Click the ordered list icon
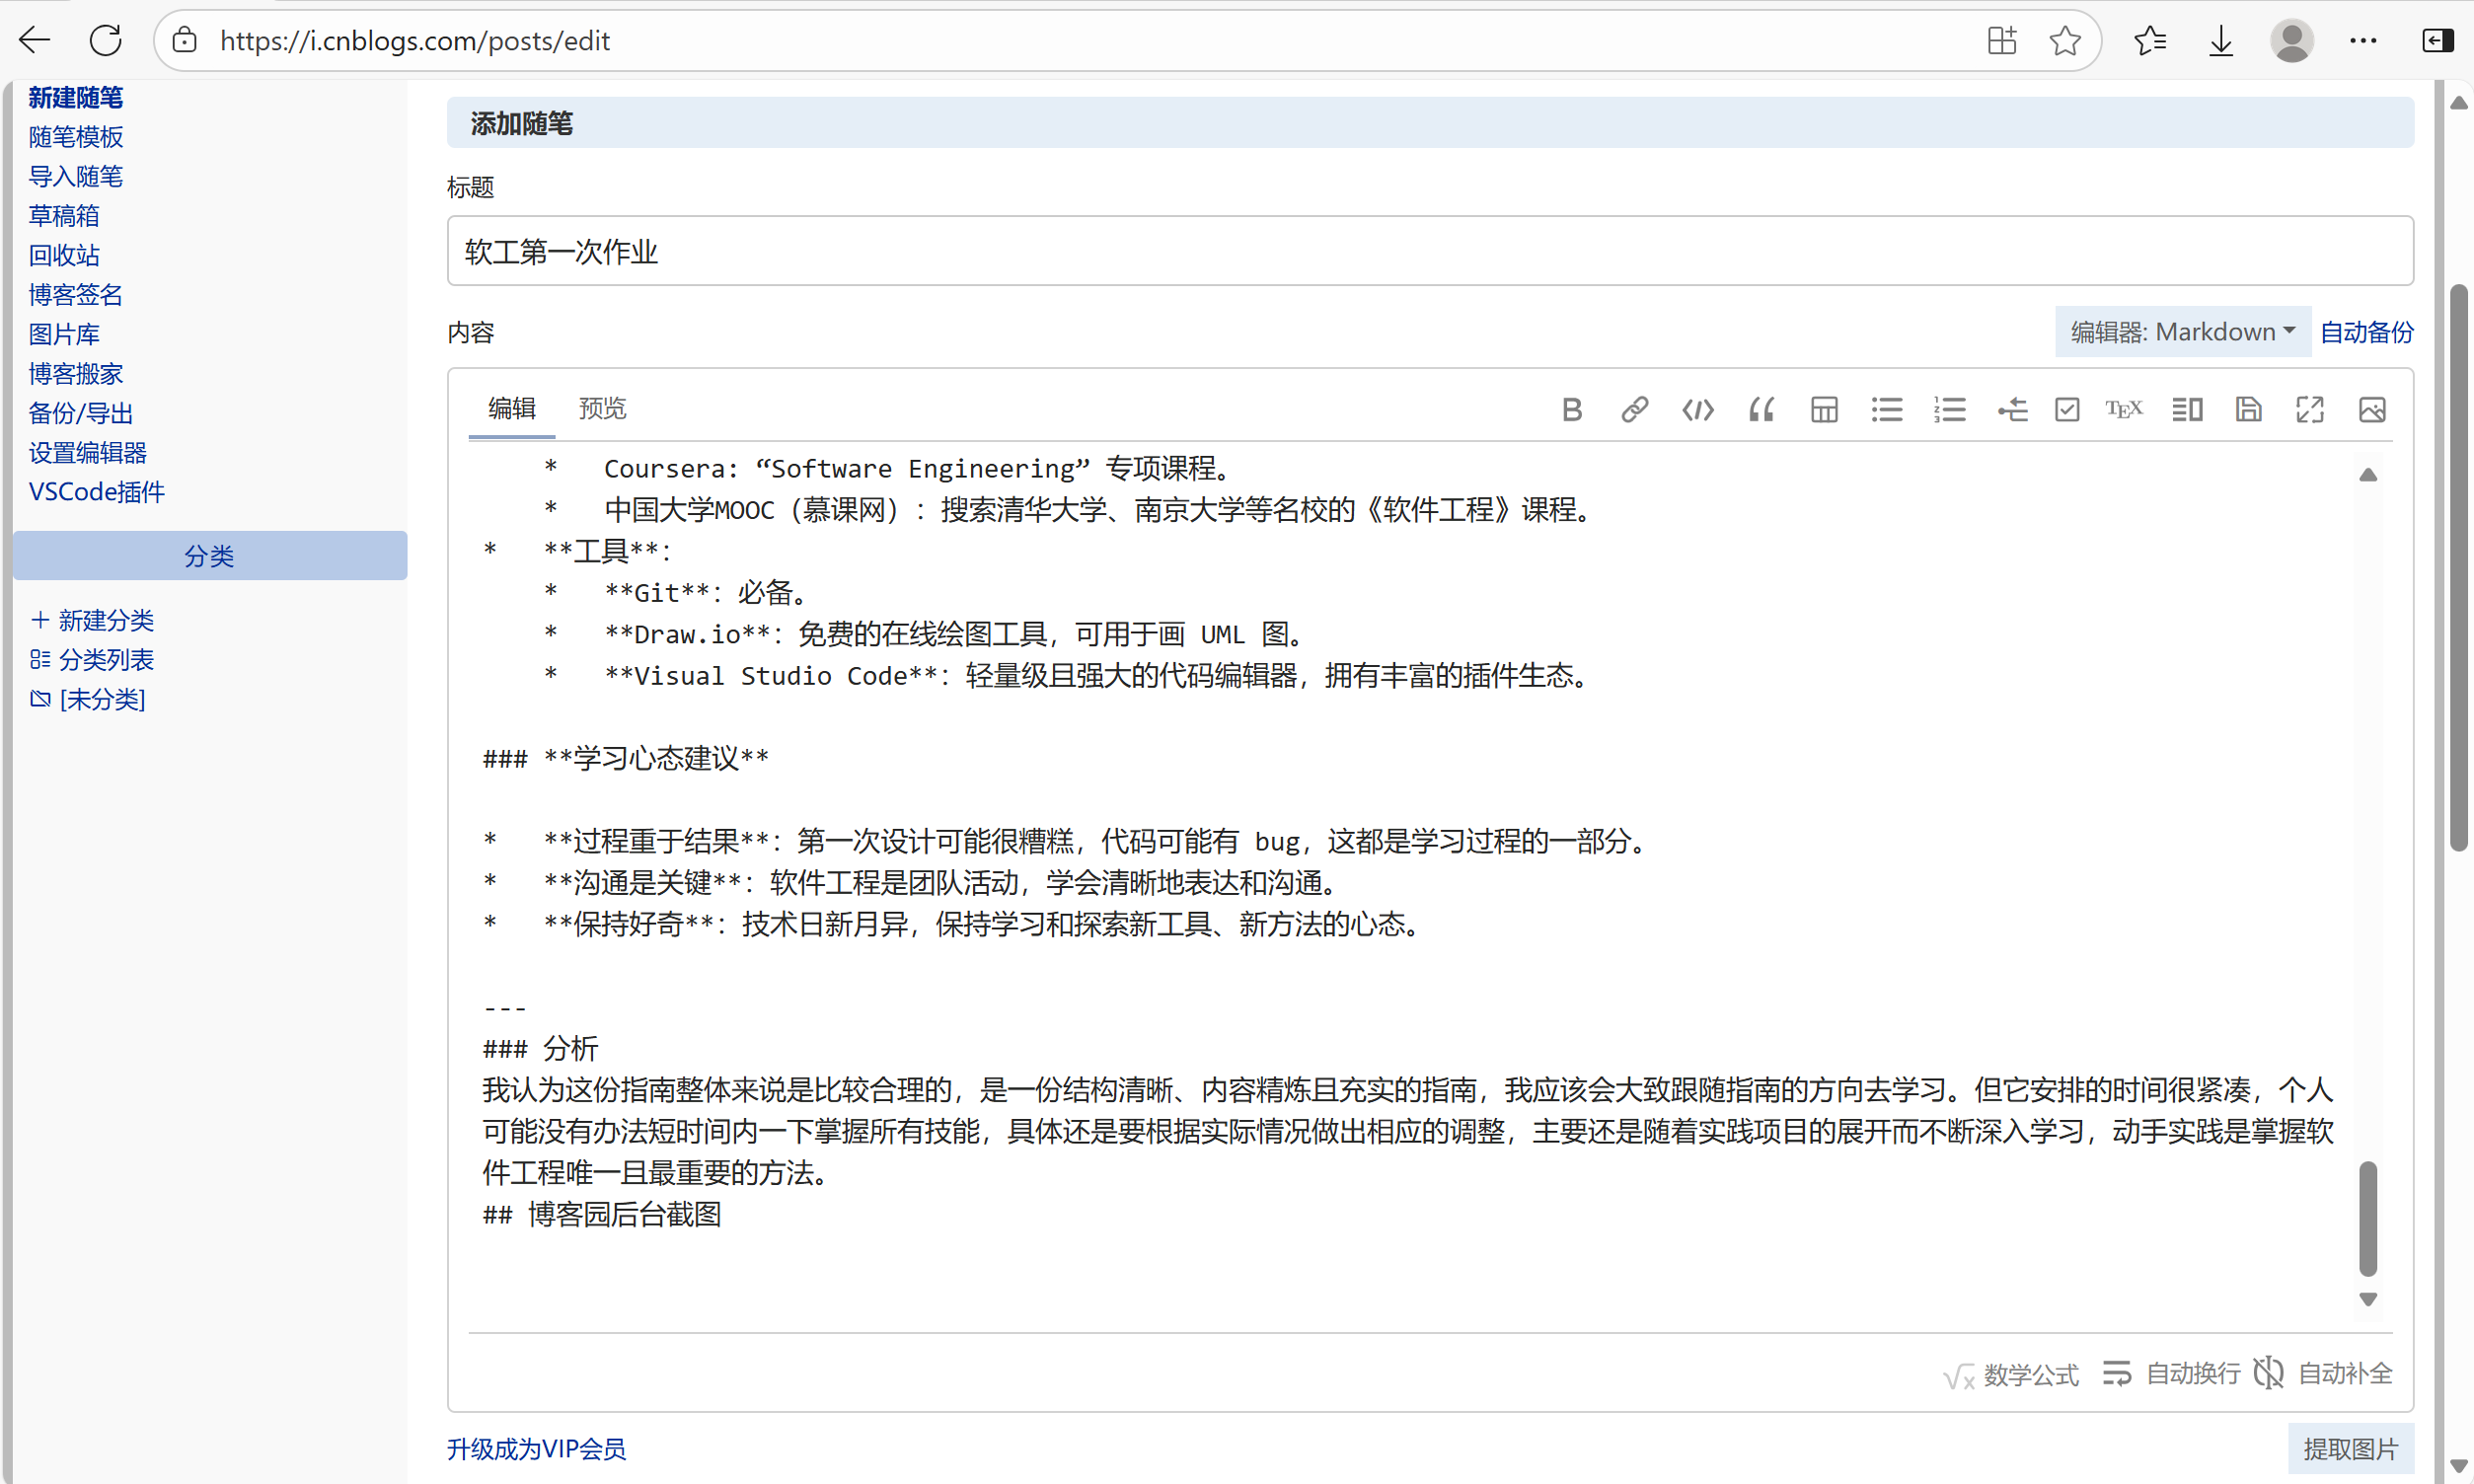The height and width of the screenshot is (1484, 2474). [1949, 409]
